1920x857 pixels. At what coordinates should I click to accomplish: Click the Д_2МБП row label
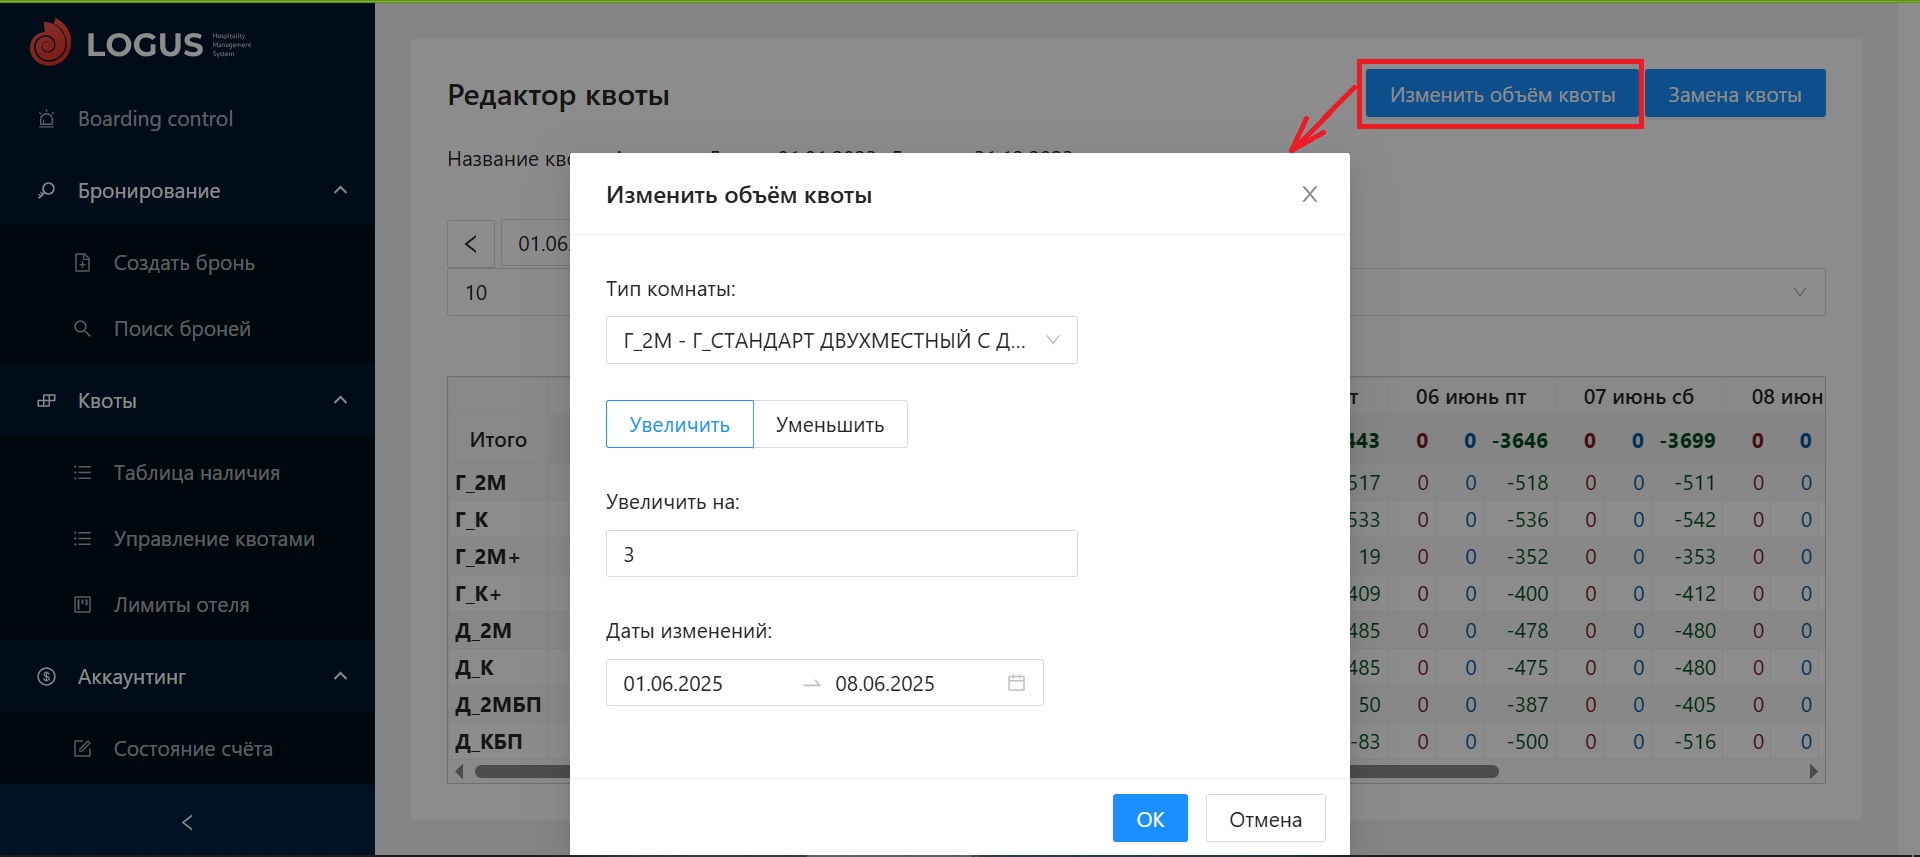498,704
